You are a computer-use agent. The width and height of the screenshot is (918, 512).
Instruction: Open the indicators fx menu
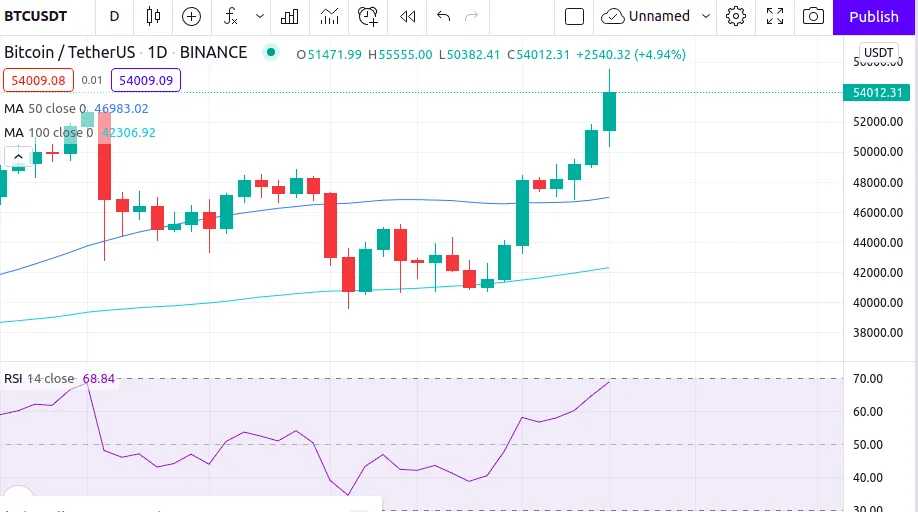[231, 16]
